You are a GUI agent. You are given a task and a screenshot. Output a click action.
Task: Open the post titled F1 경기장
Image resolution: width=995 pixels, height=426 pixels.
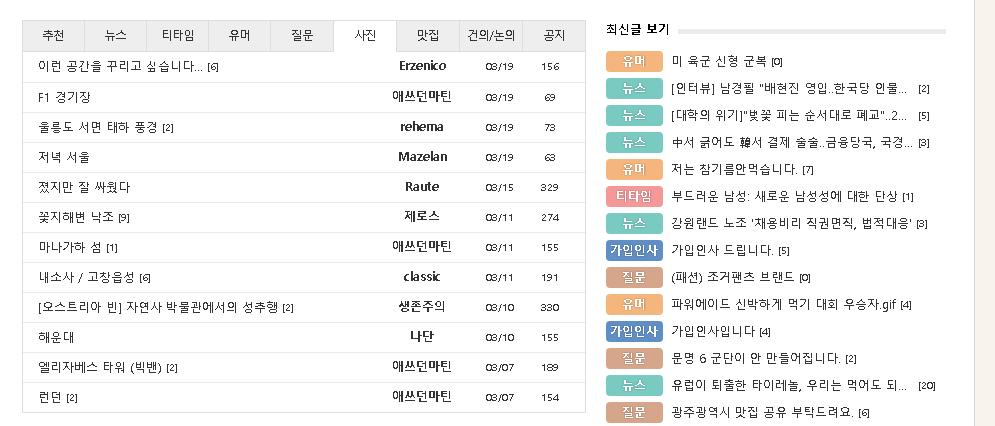tap(65, 97)
